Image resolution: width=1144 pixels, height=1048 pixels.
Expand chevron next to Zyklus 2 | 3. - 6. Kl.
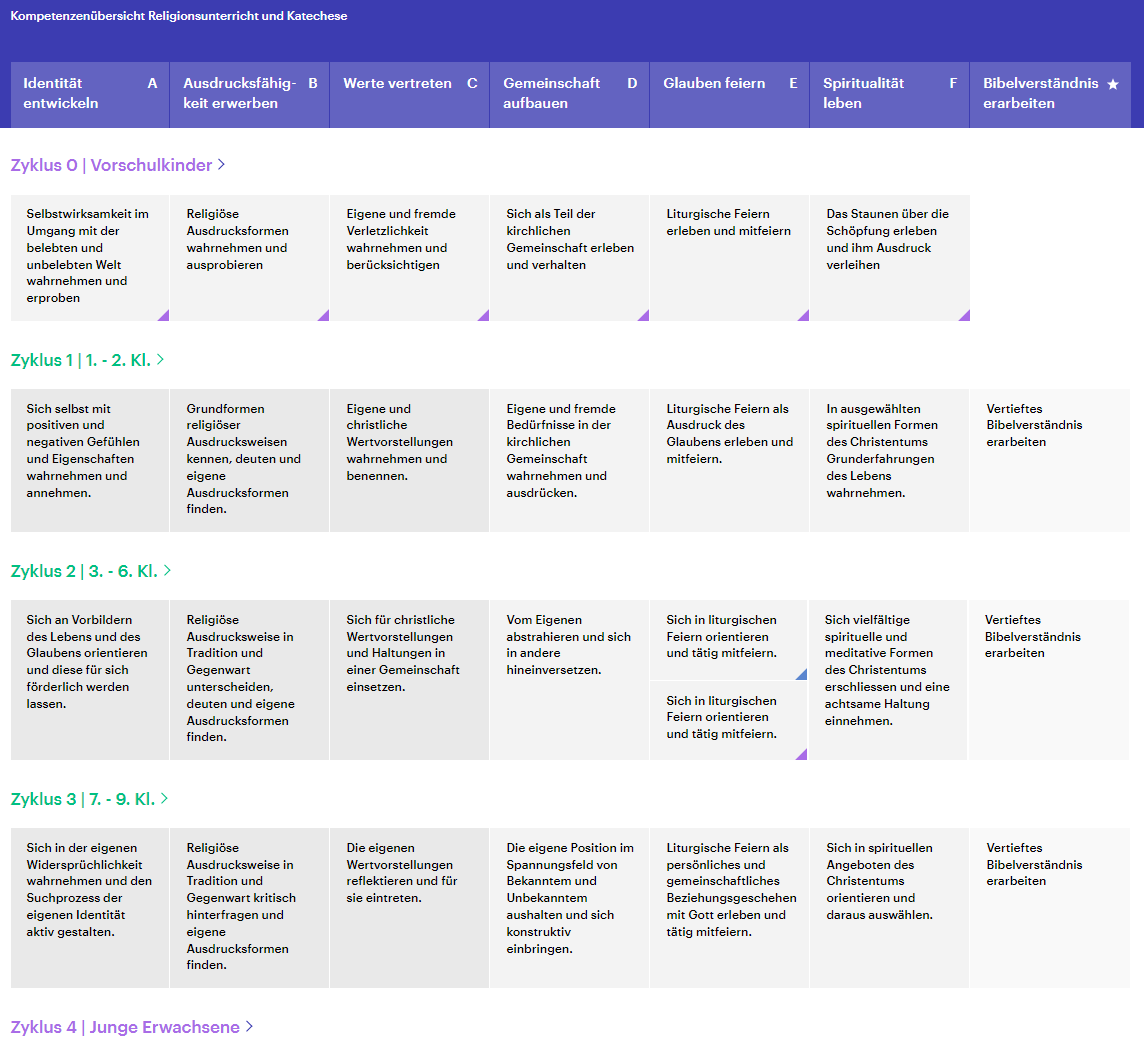click(168, 571)
